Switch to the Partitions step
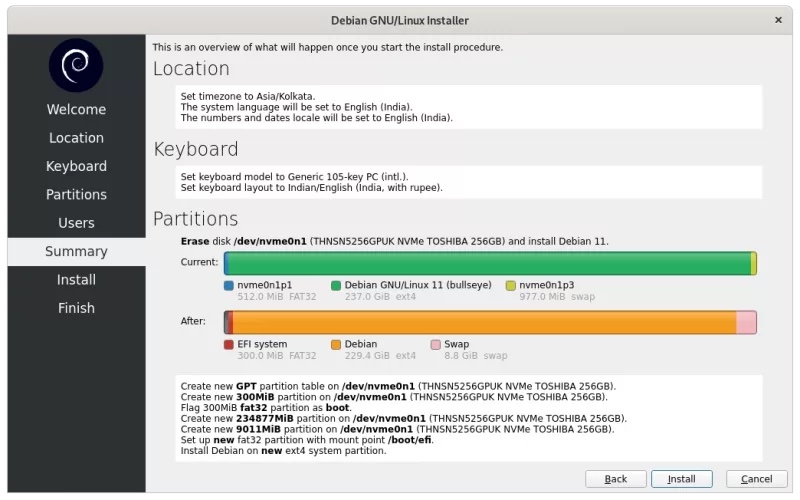The width and height of the screenshot is (800, 500). click(x=76, y=194)
